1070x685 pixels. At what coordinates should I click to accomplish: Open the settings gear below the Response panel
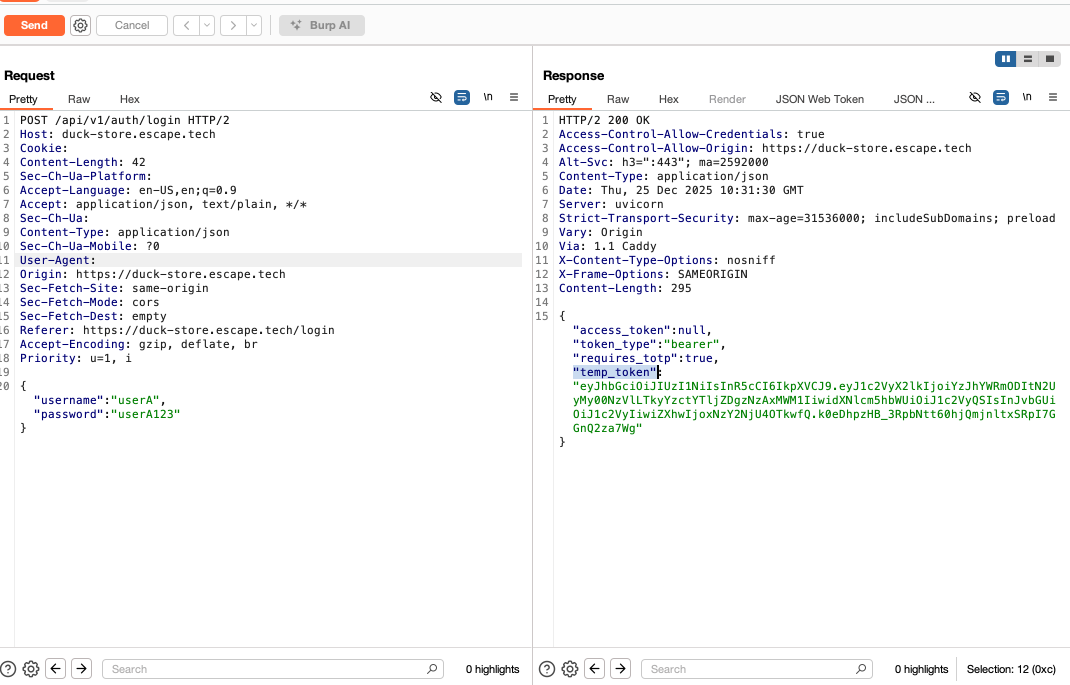point(570,668)
